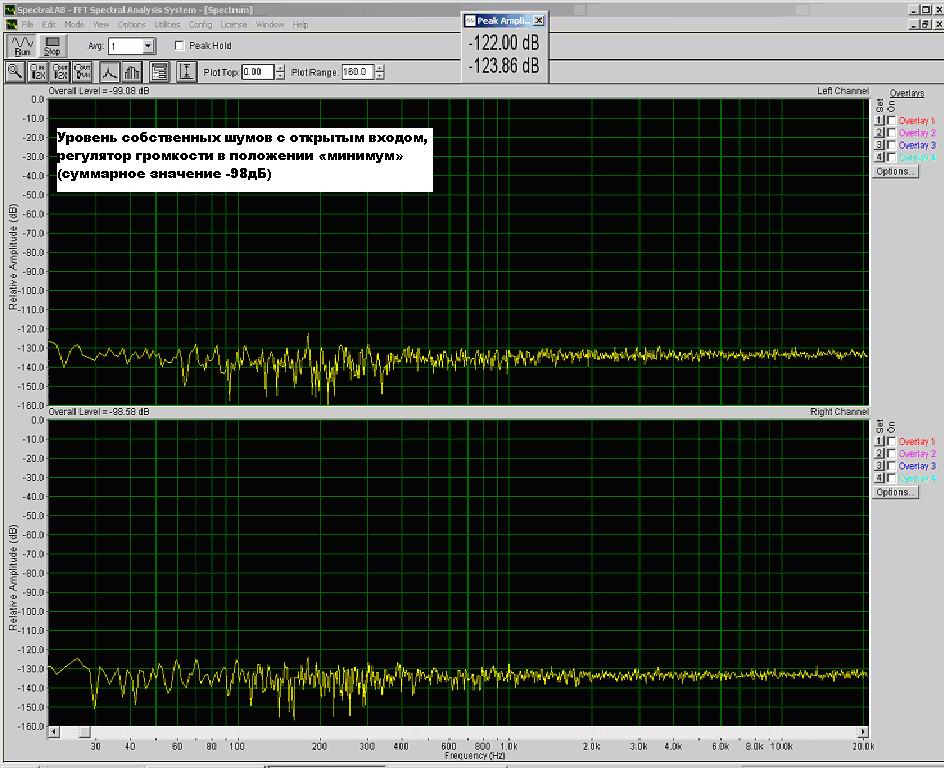Open the Help menu
The width and height of the screenshot is (944, 768).
click(300, 25)
